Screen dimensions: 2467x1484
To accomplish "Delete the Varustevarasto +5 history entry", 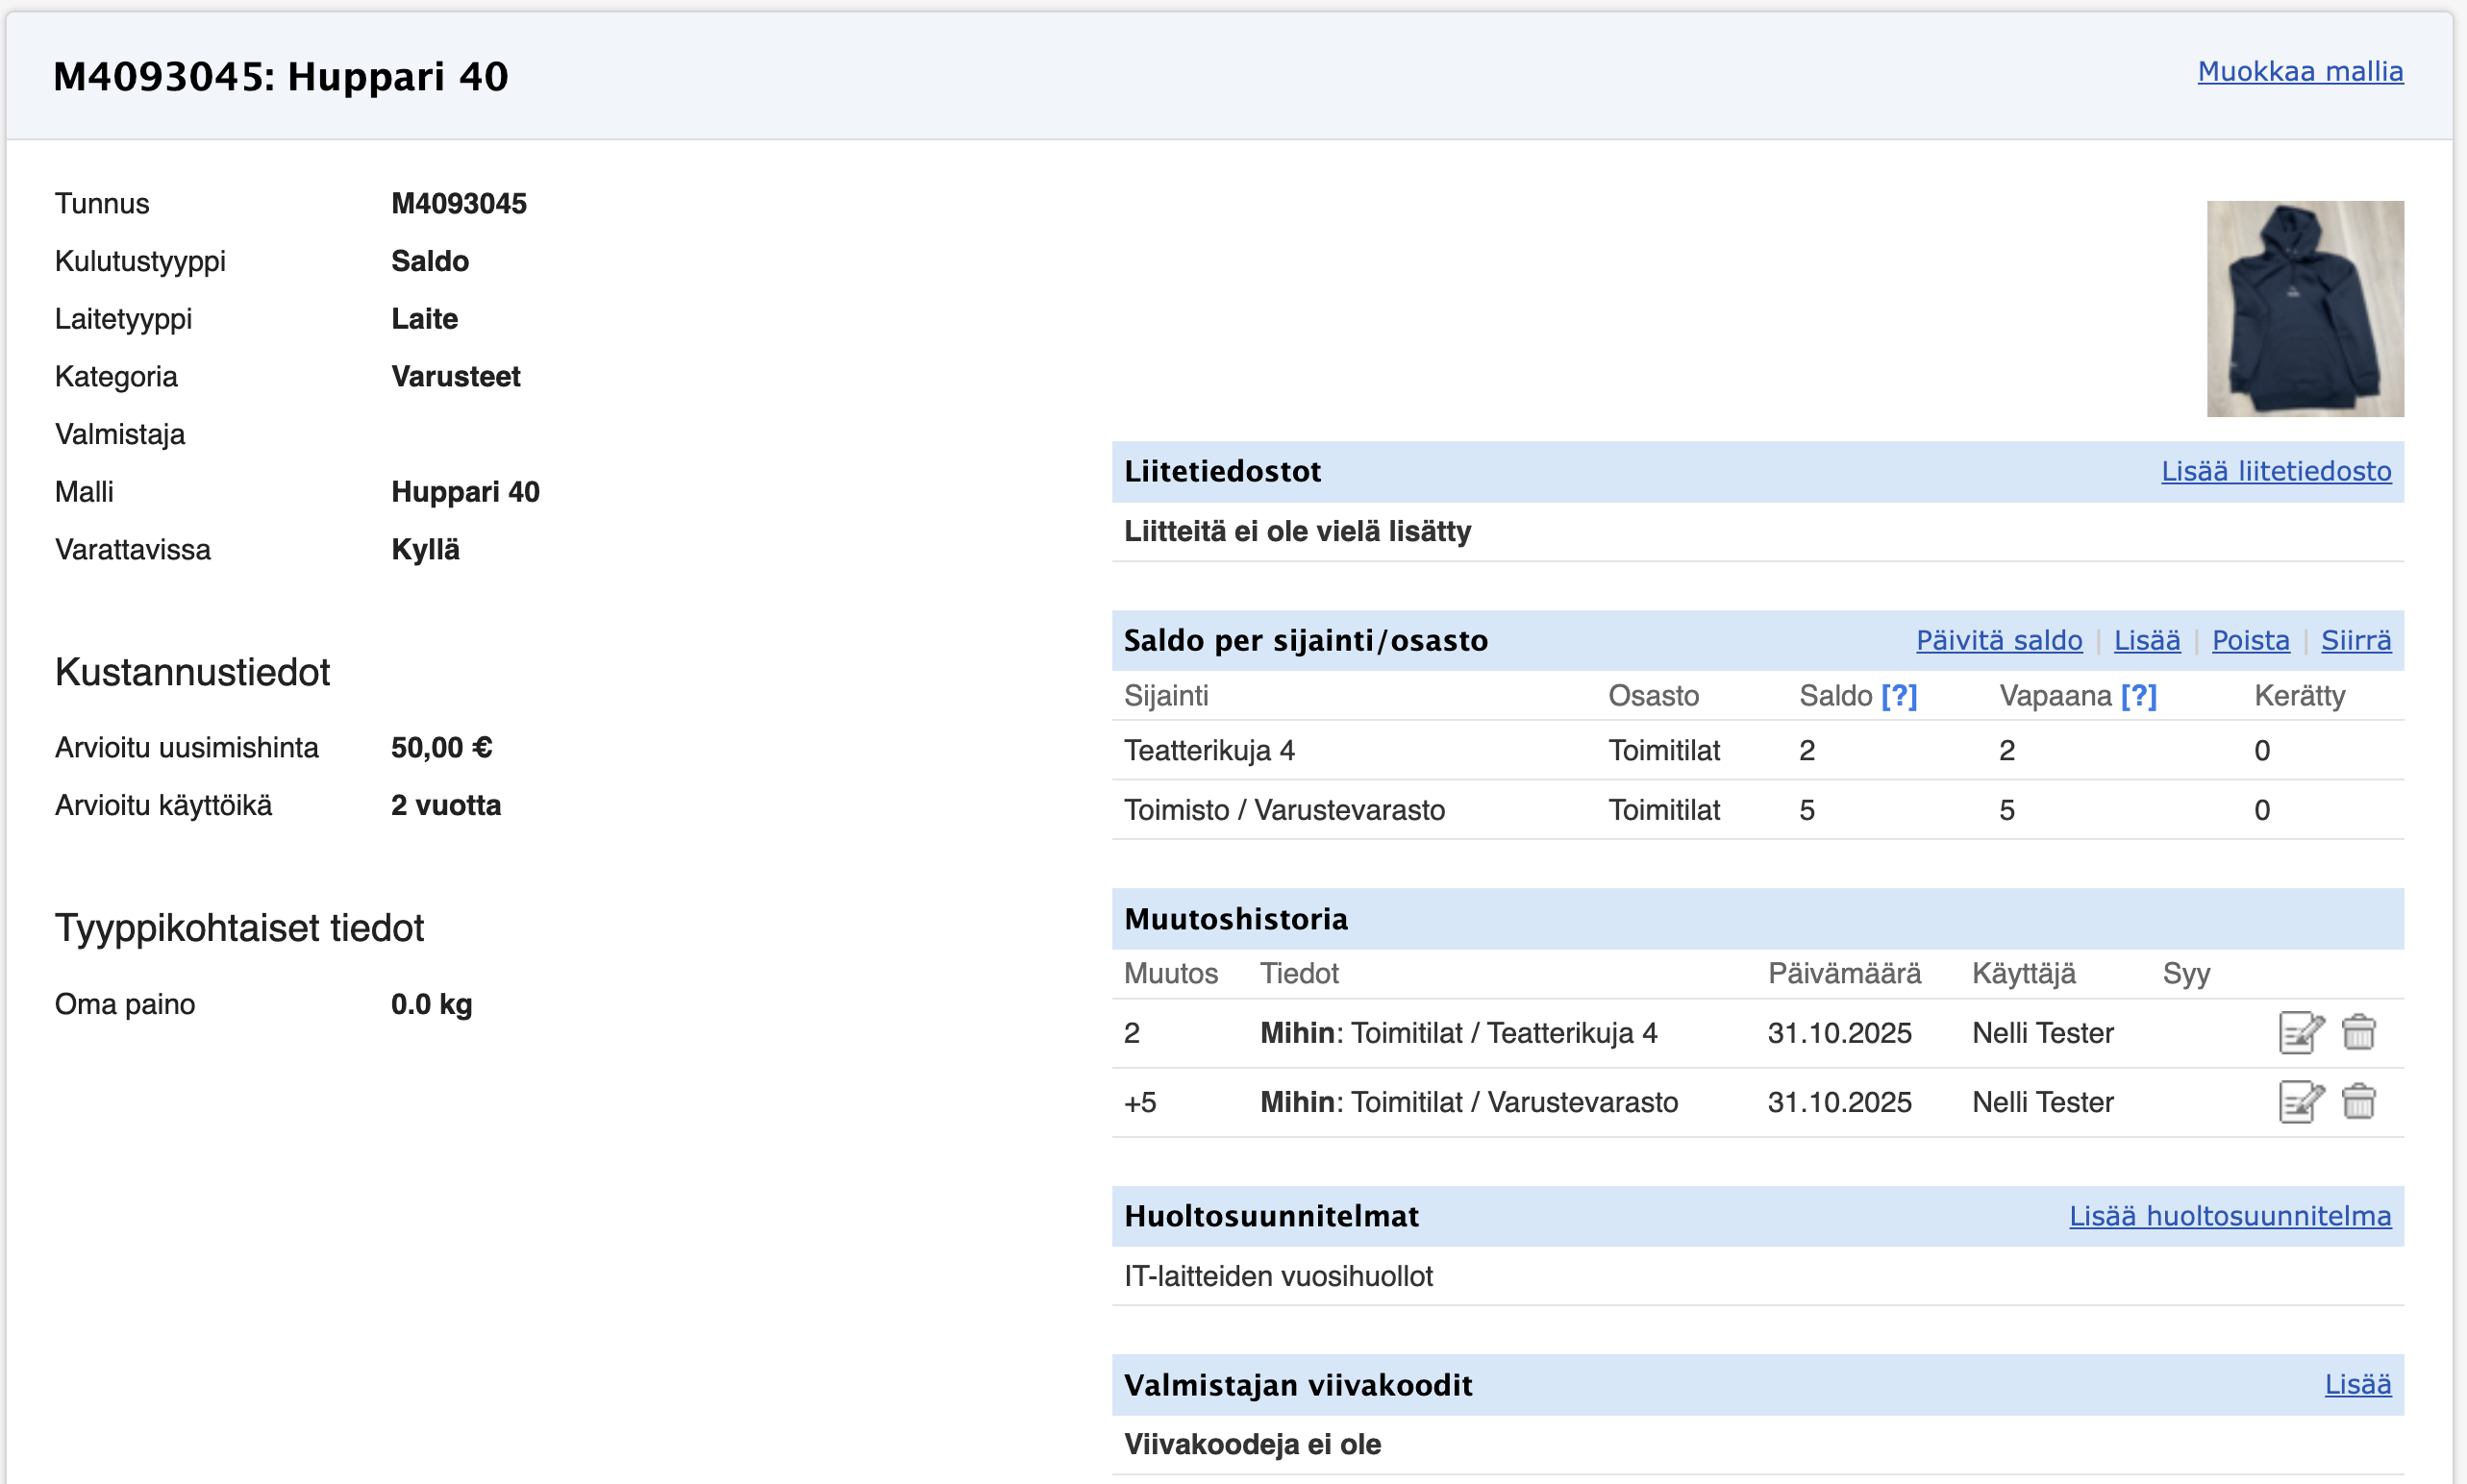I will click(x=2358, y=1102).
